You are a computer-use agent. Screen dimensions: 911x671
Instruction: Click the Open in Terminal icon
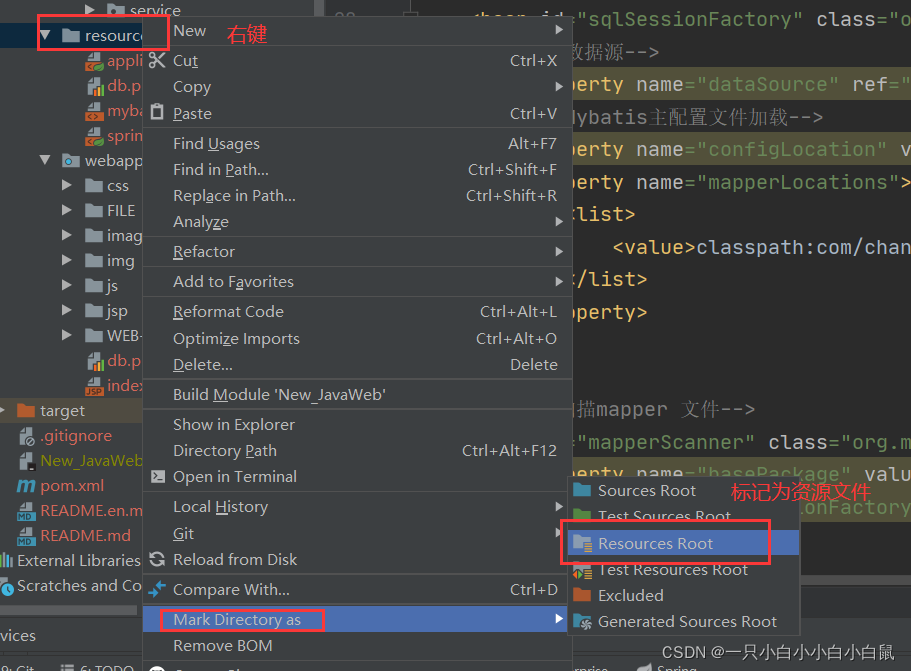click(x=157, y=476)
